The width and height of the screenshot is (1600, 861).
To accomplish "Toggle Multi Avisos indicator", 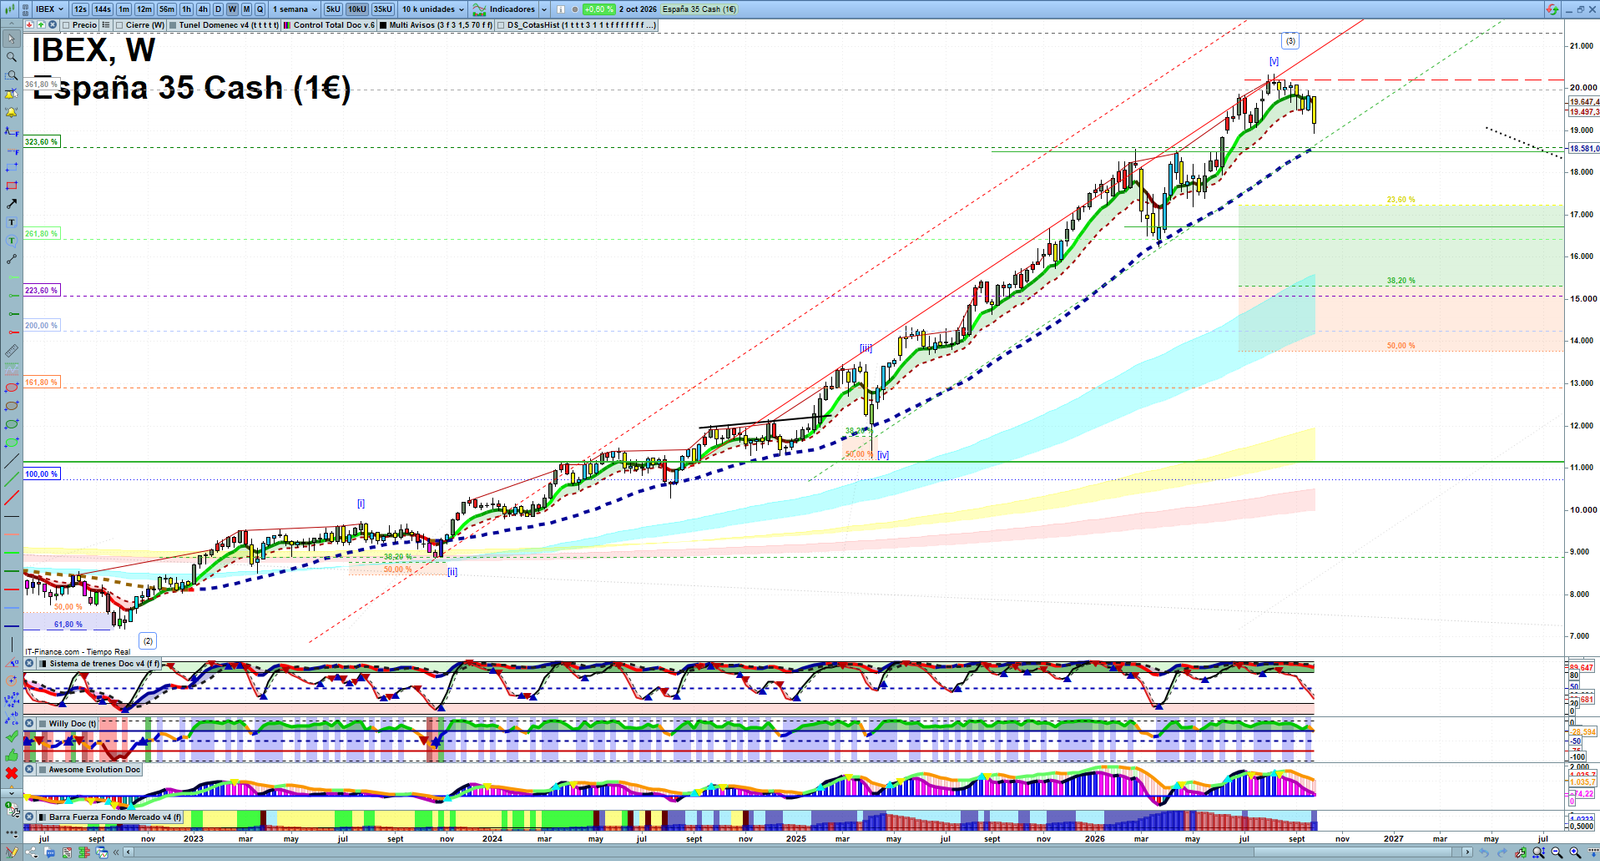I will [x=383, y=25].
